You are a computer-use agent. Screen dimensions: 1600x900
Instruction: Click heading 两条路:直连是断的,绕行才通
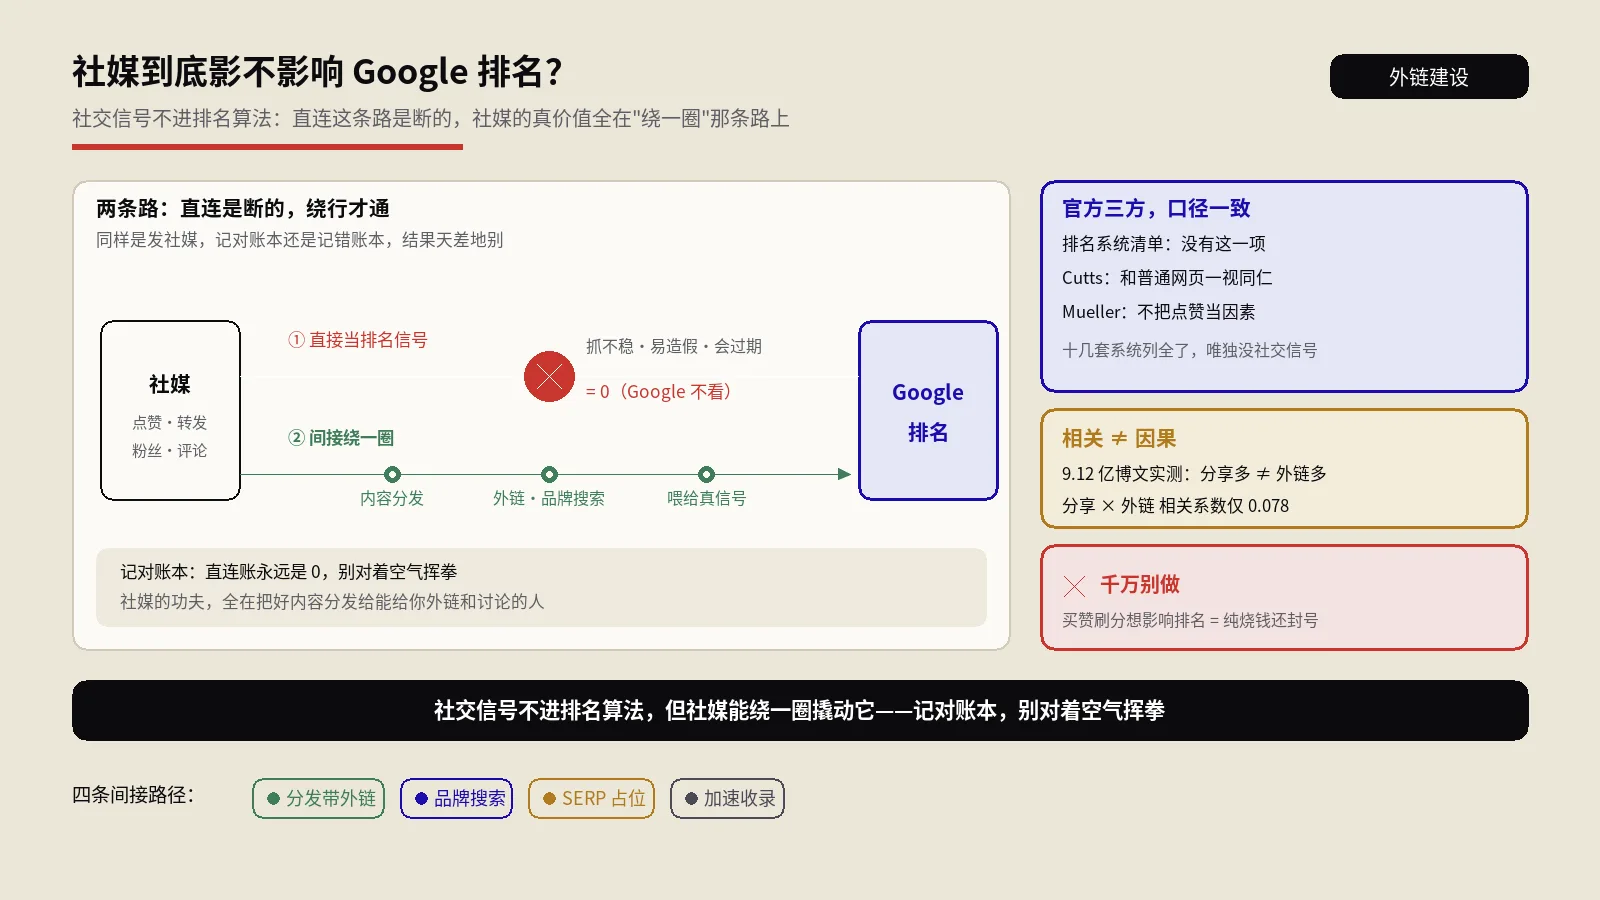(x=243, y=208)
